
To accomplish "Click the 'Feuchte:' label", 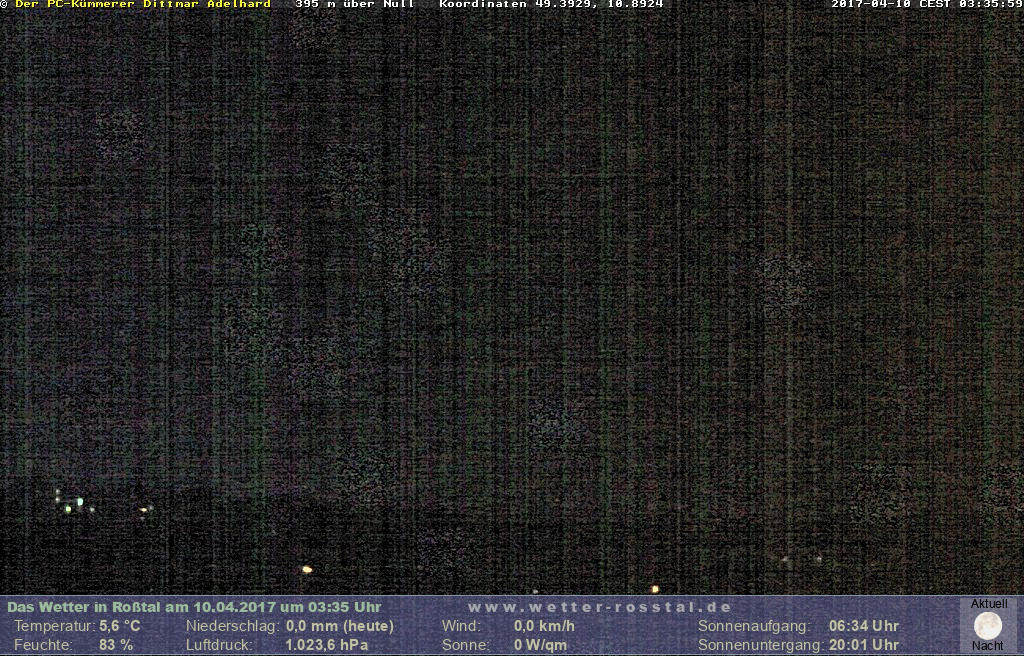I will pyautogui.click(x=43, y=645).
